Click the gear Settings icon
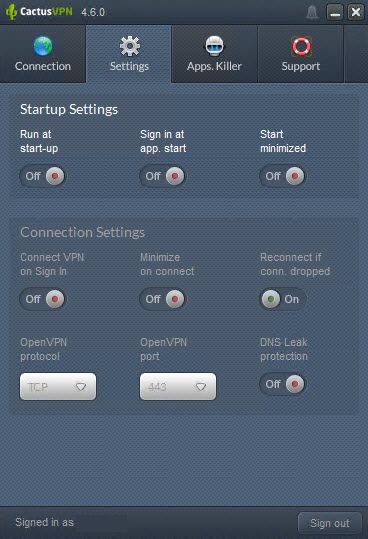The image size is (368, 539). click(x=130, y=46)
